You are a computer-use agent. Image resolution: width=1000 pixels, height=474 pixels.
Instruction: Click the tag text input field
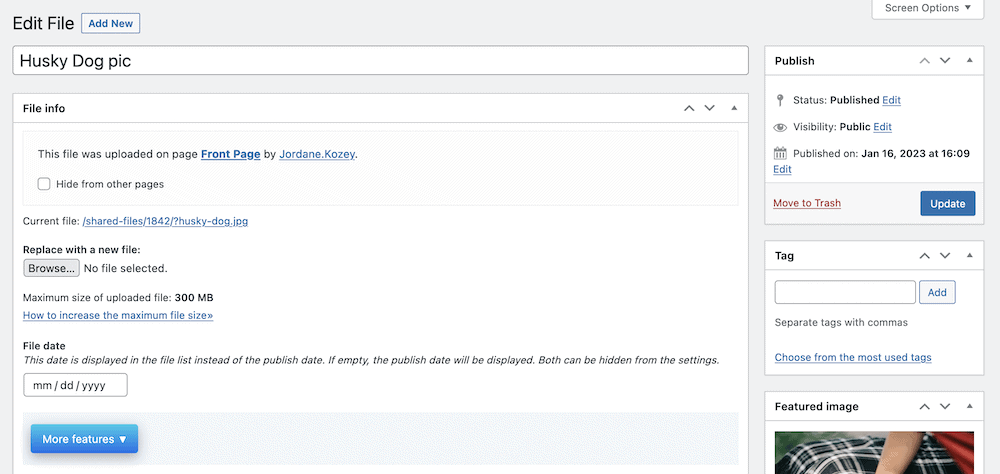845,292
